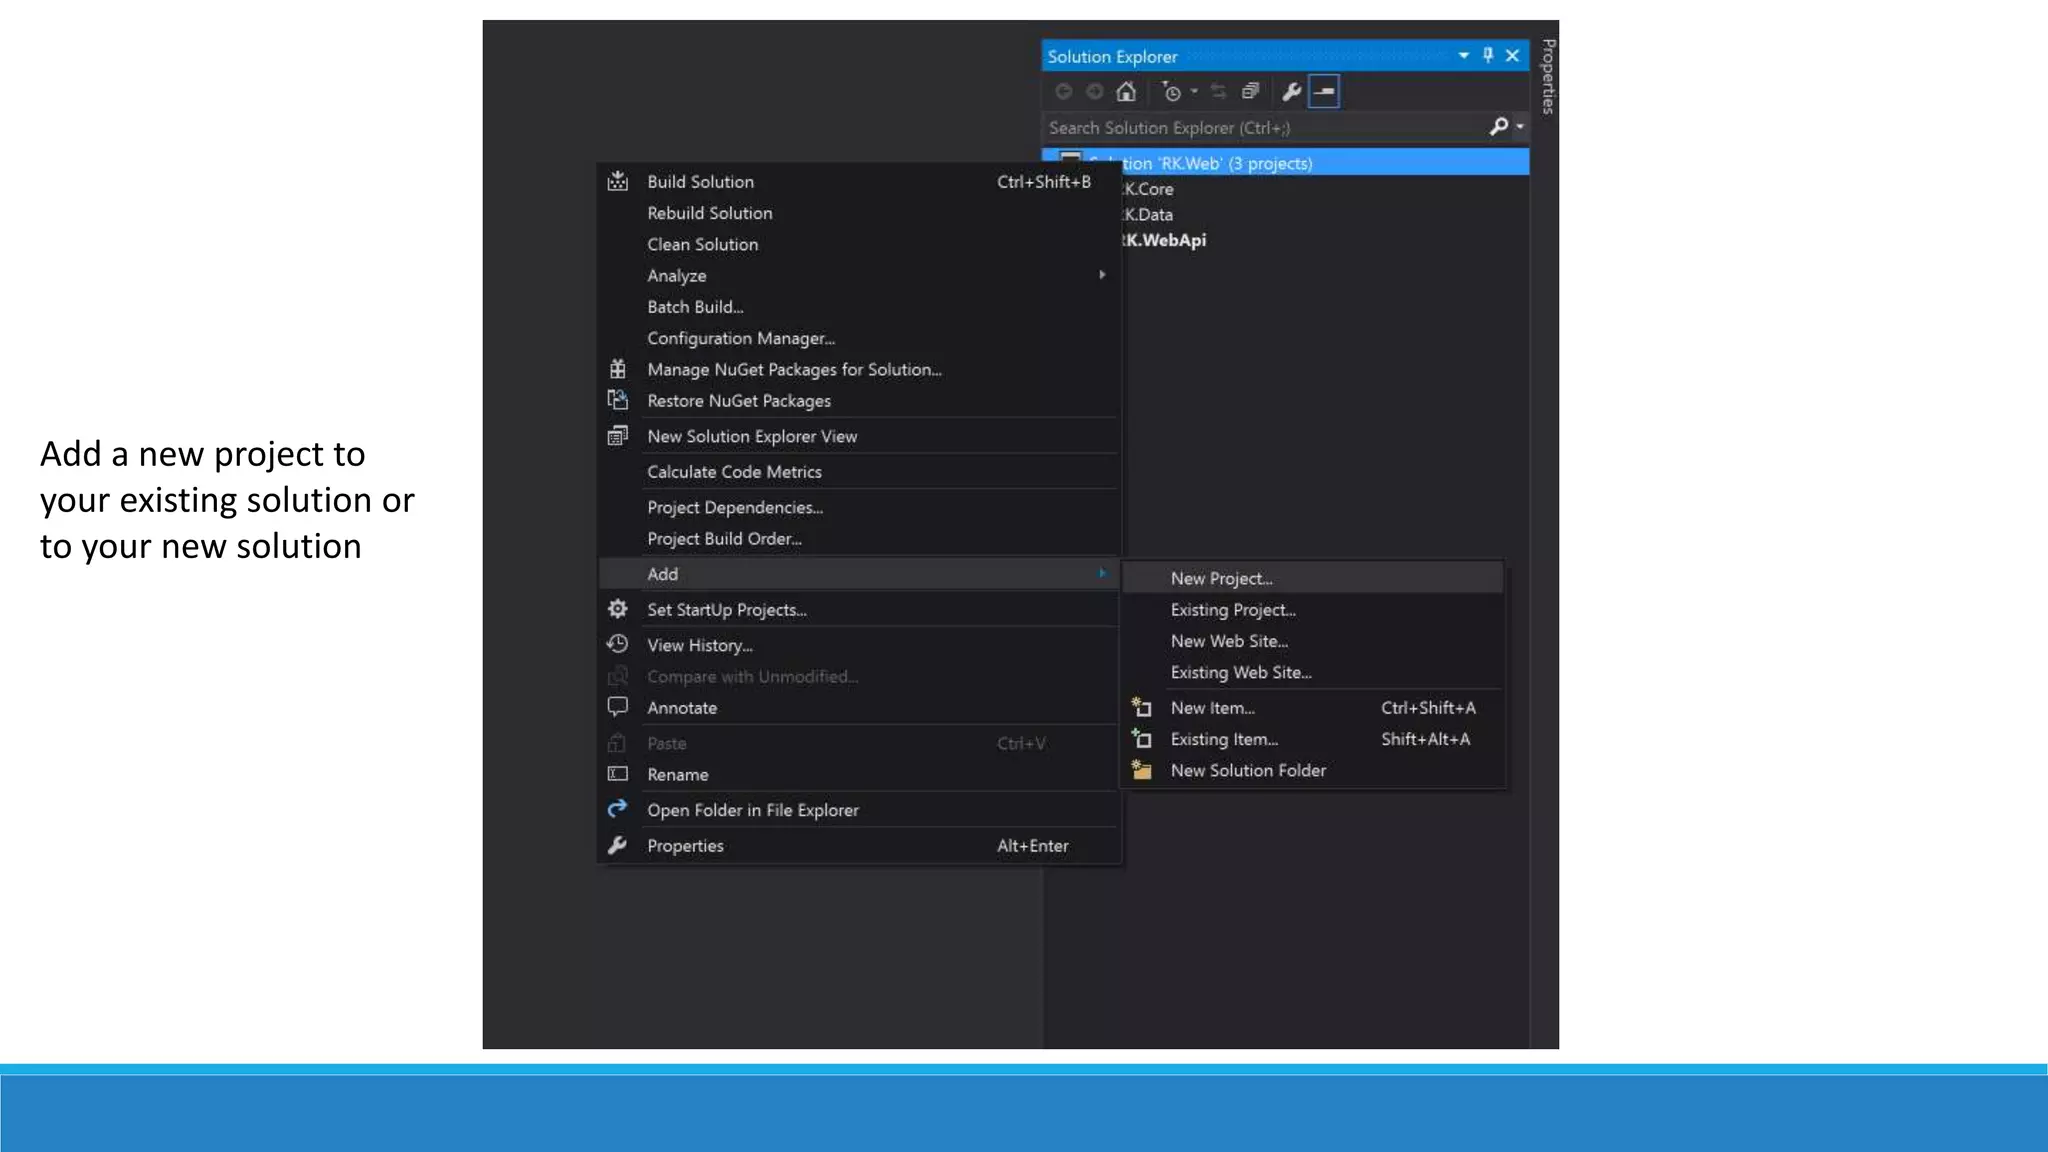Screen dimensions: 2048x1152
Task: Choose Rebuild Solution
Action: click(x=859, y=213)
